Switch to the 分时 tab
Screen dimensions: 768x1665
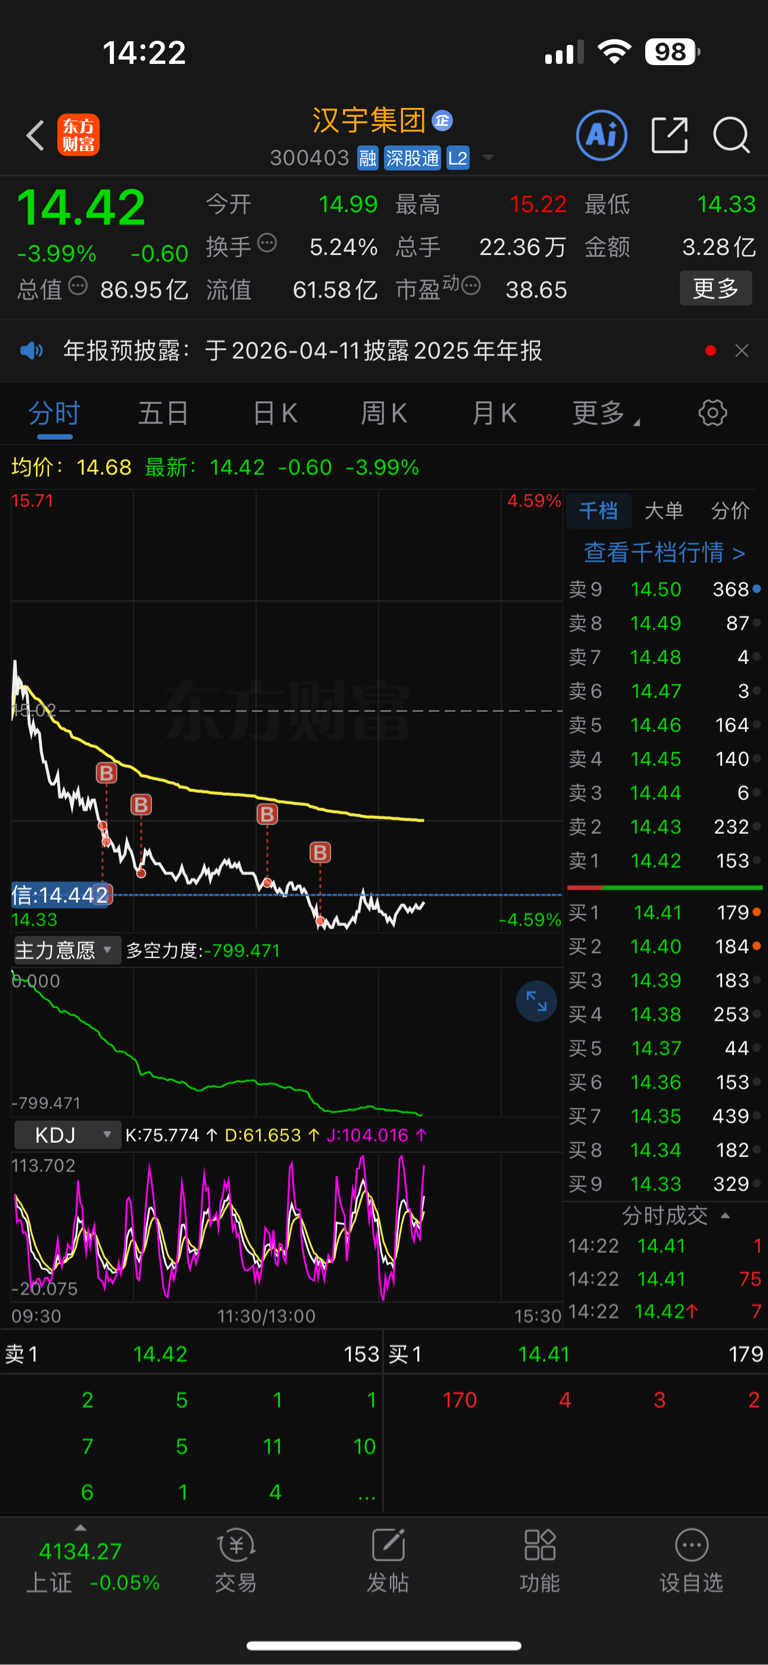coord(54,413)
